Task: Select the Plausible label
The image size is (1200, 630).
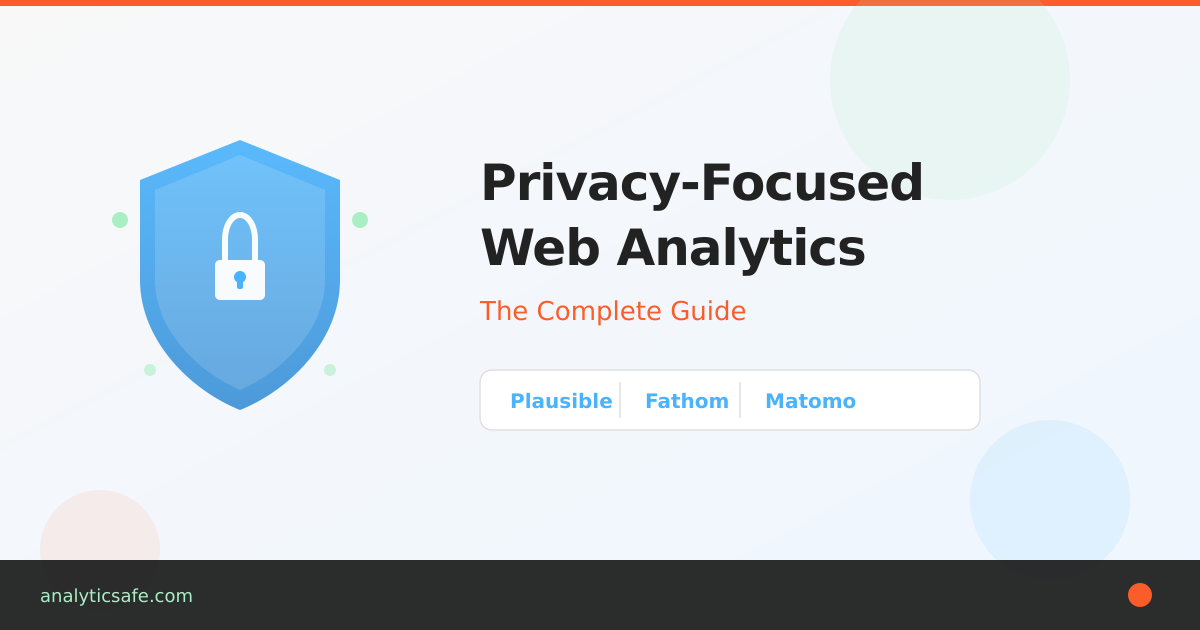Action: (561, 401)
